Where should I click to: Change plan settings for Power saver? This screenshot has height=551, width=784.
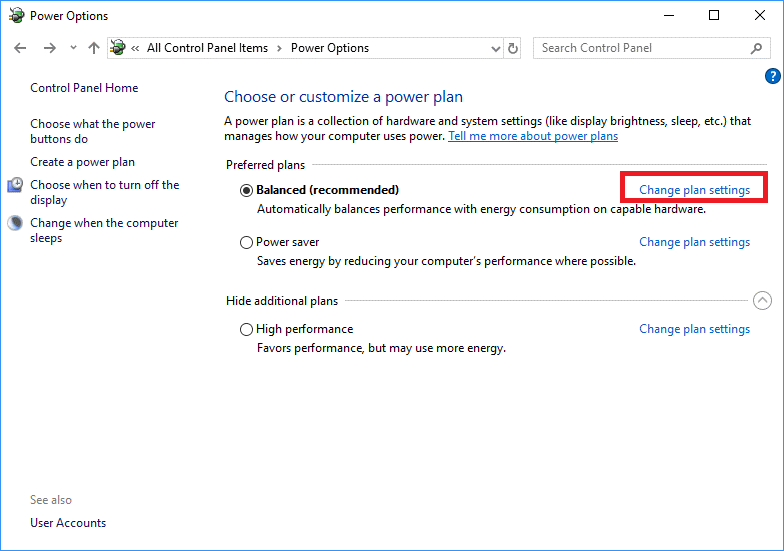694,242
